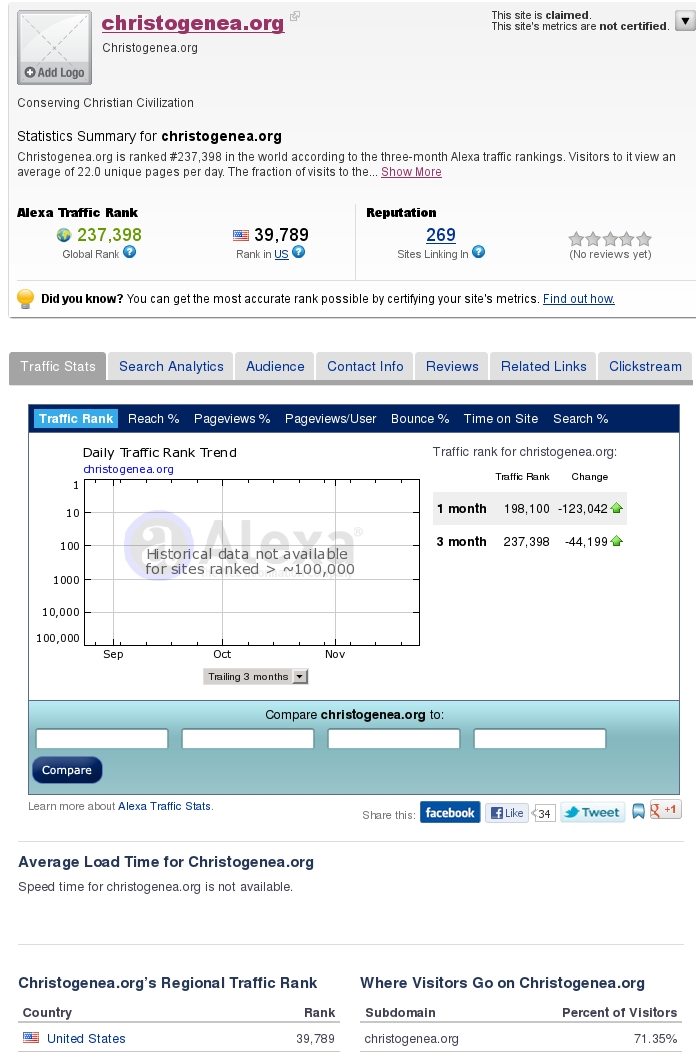Follow the Find out how link
The height and width of the screenshot is (1056, 696).
click(579, 298)
